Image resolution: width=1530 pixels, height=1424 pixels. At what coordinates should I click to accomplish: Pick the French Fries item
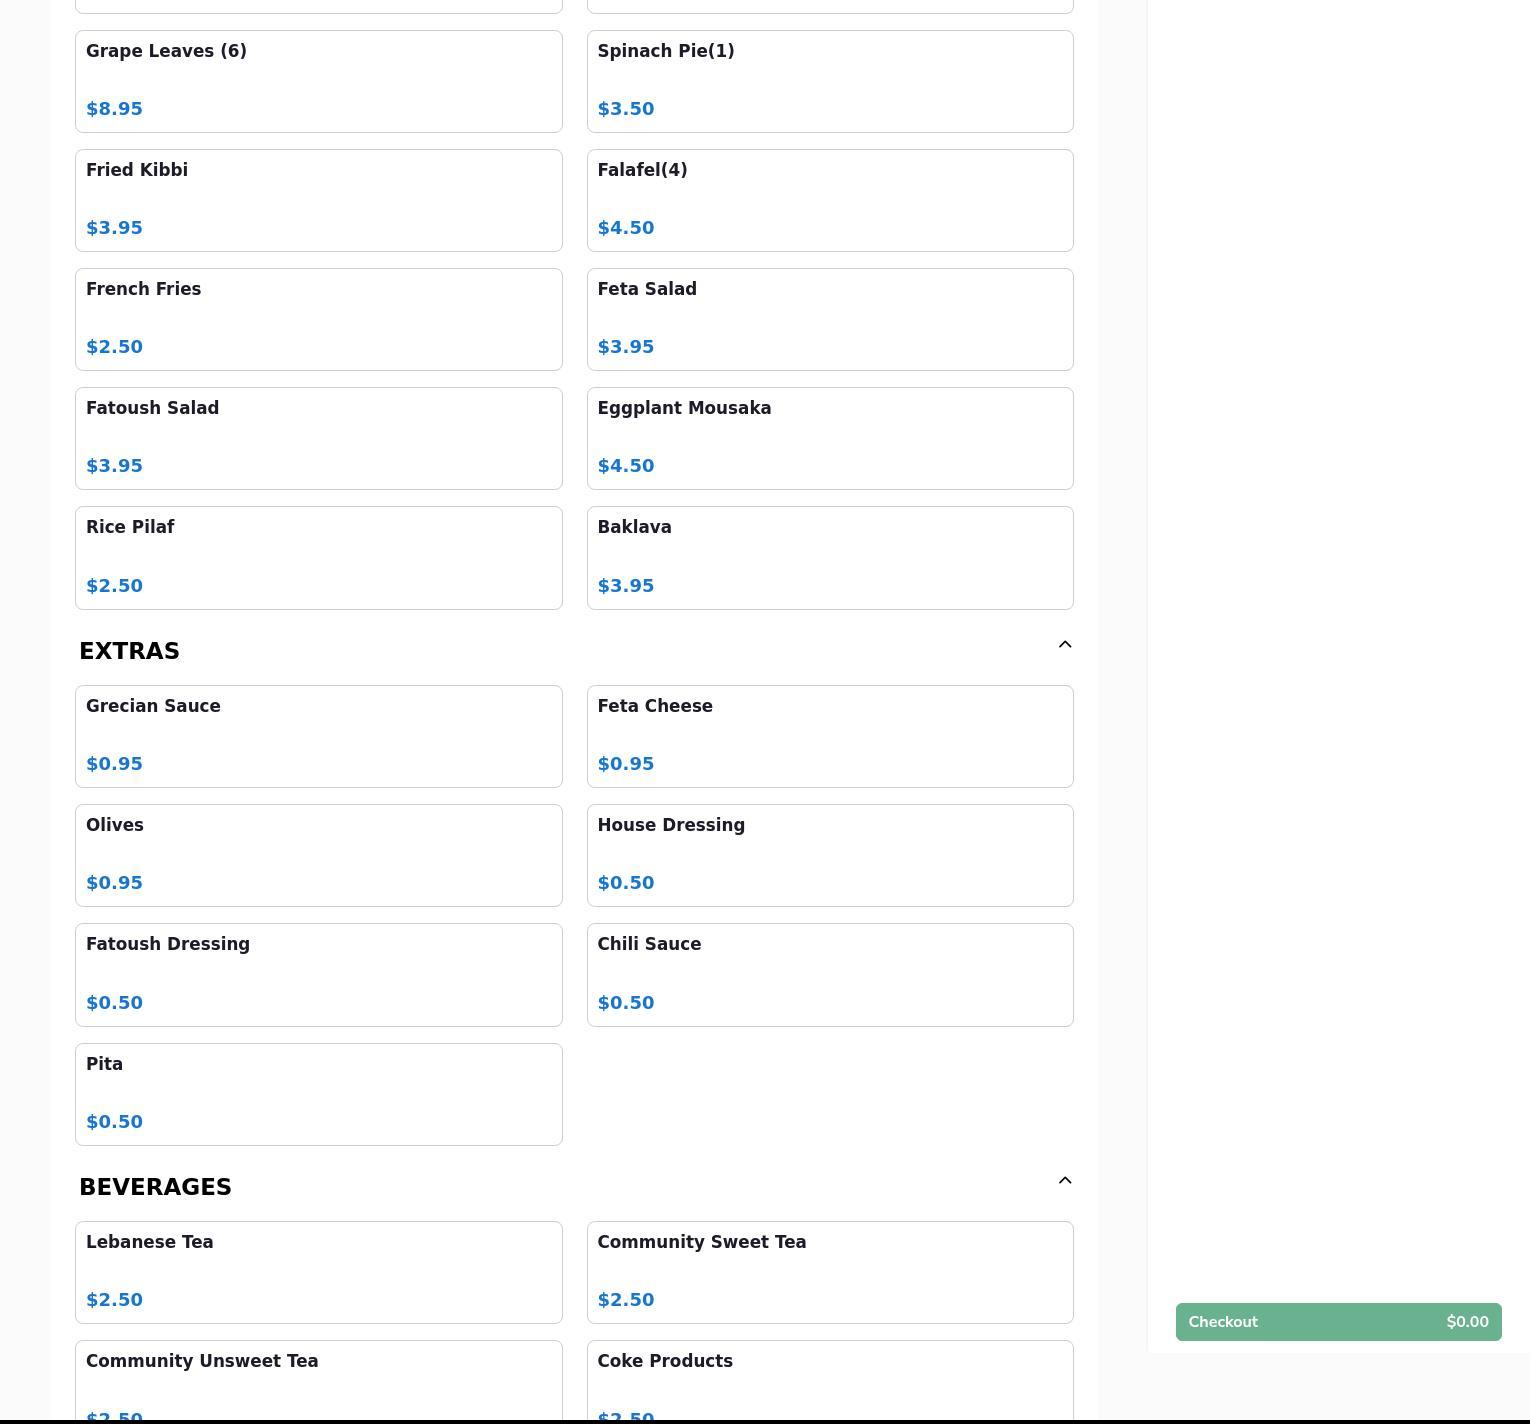coord(318,319)
